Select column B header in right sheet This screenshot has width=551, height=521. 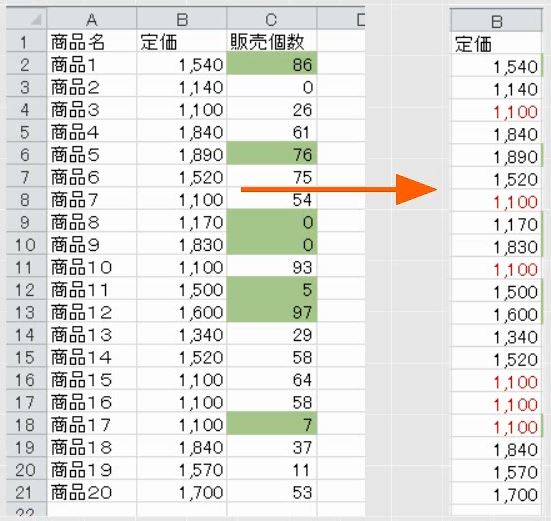click(x=496, y=21)
